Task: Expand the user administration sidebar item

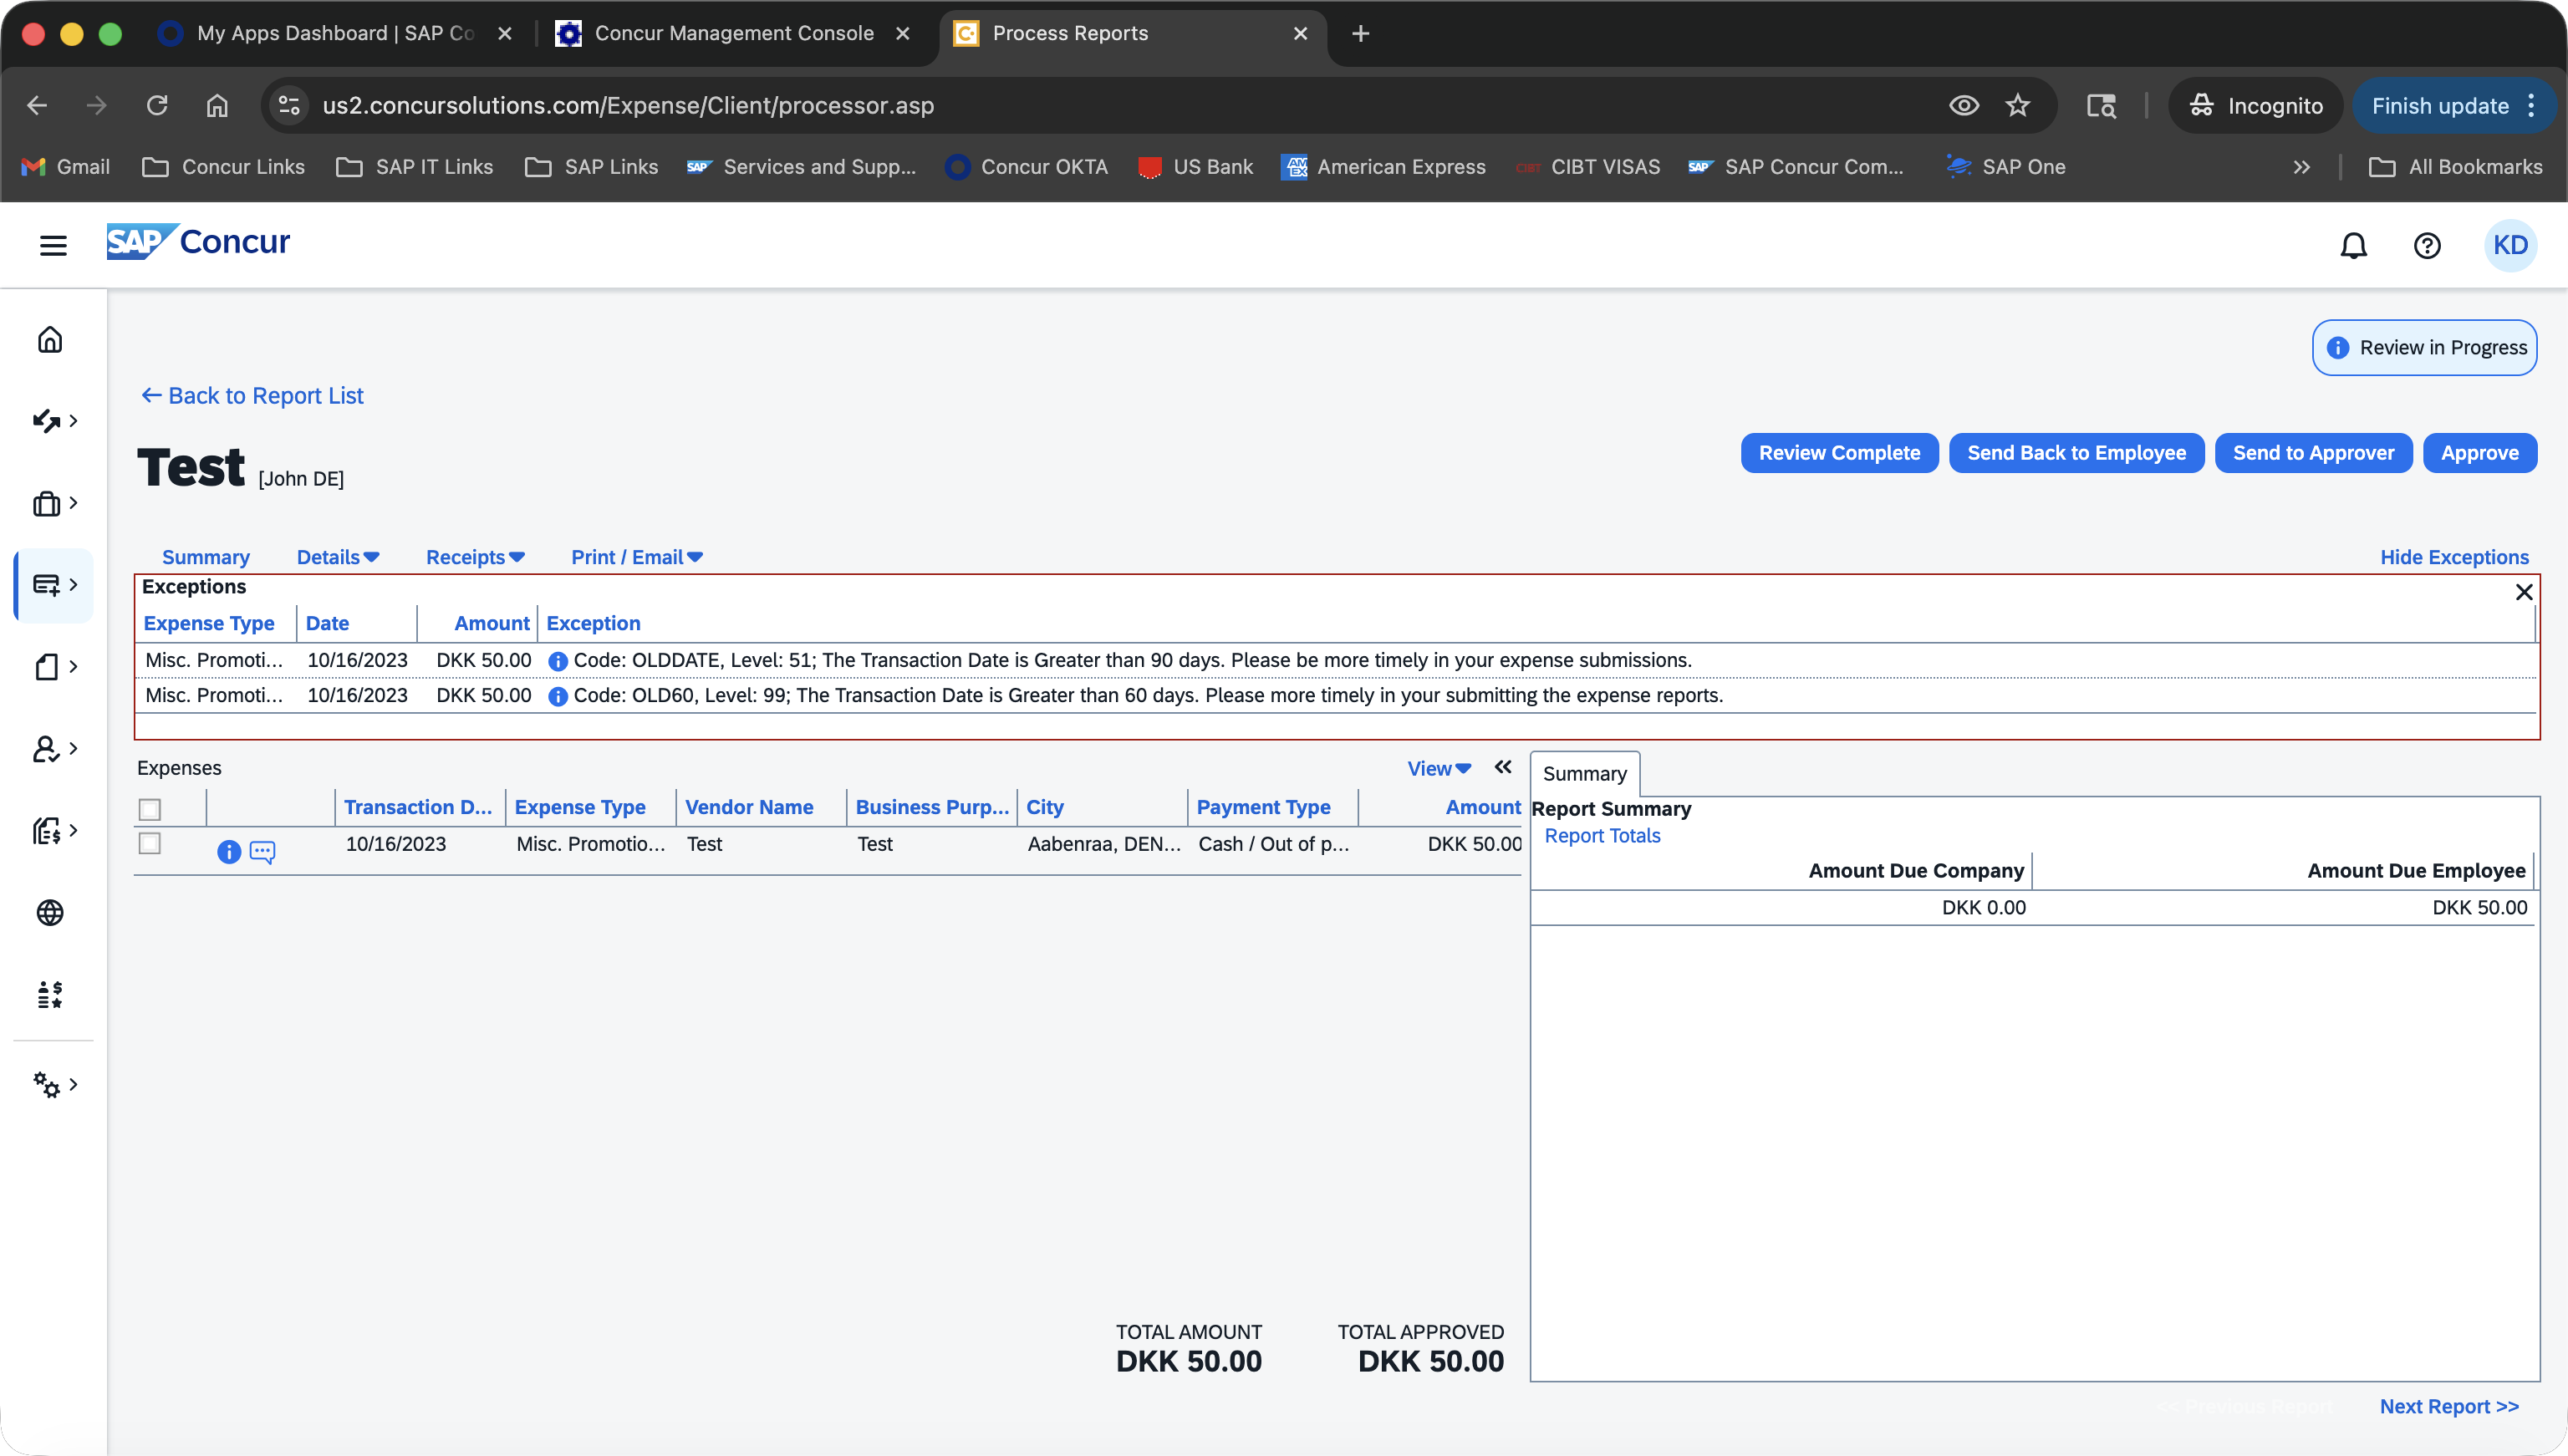Action: click(x=54, y=748)
